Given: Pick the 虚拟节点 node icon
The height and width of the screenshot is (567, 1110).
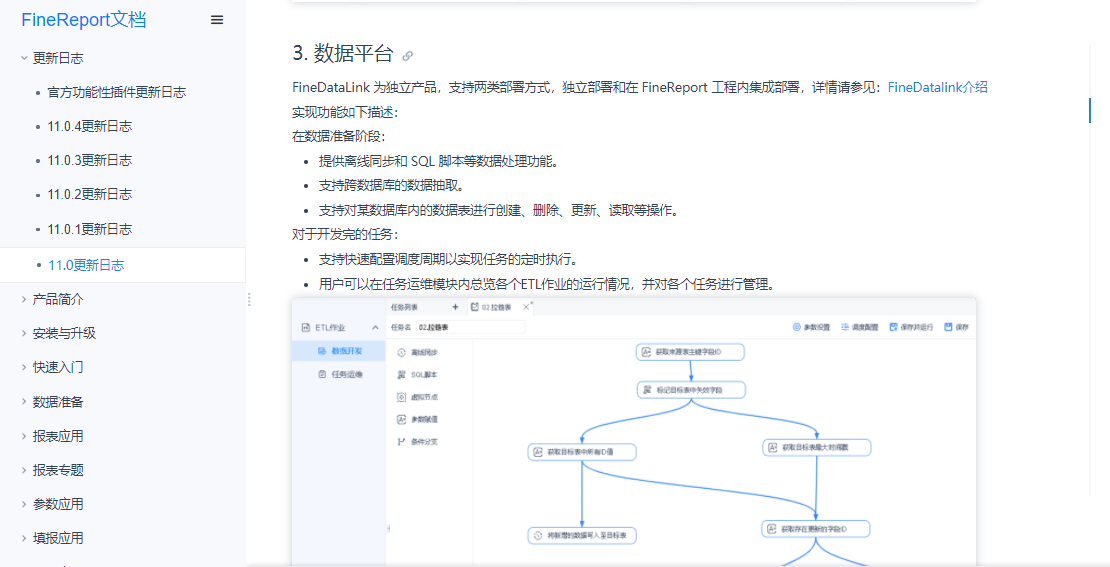Looking at the screenshot, I should click(x=401, y=397).
